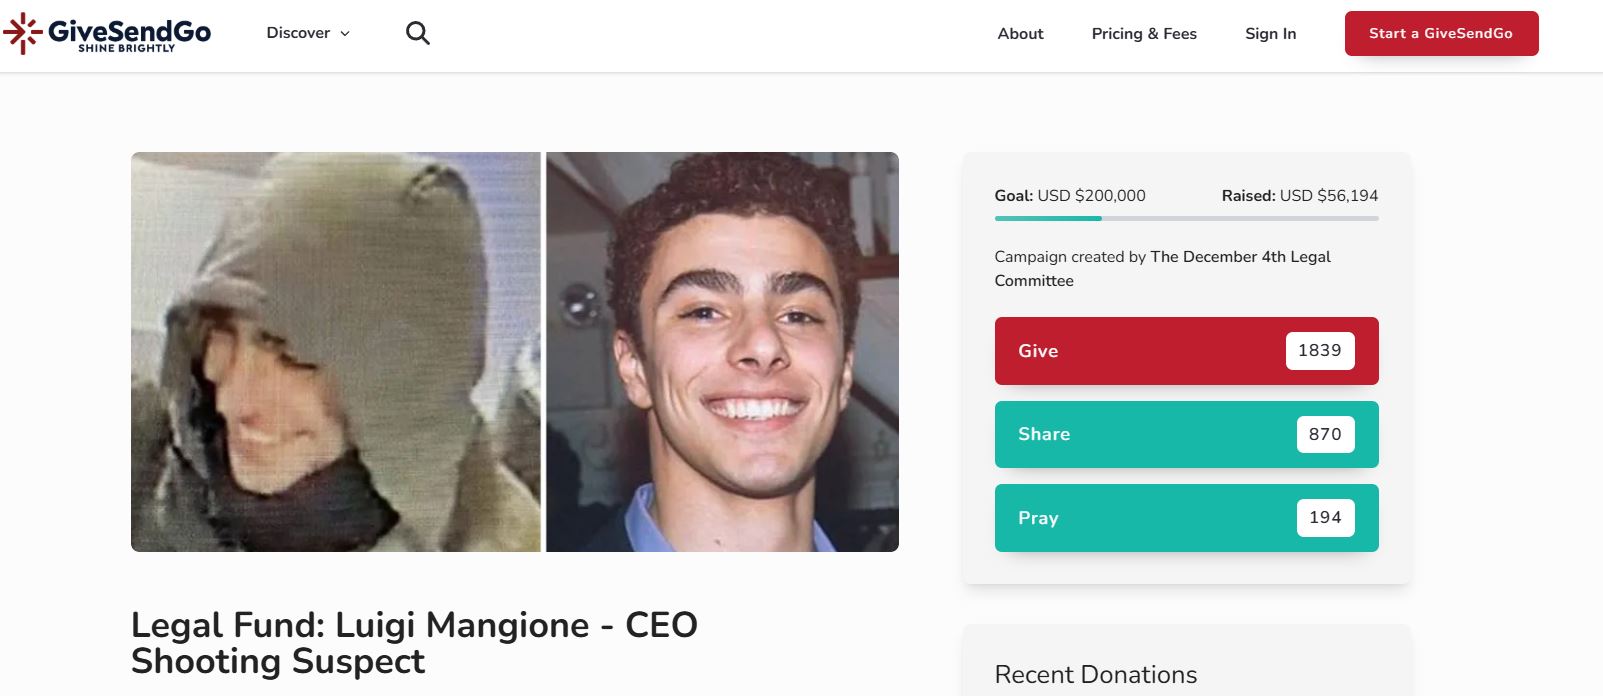Open the Pricing & Fees page
The height and width of the screenshot is (696, 1603).
(x=1143, y=33)
